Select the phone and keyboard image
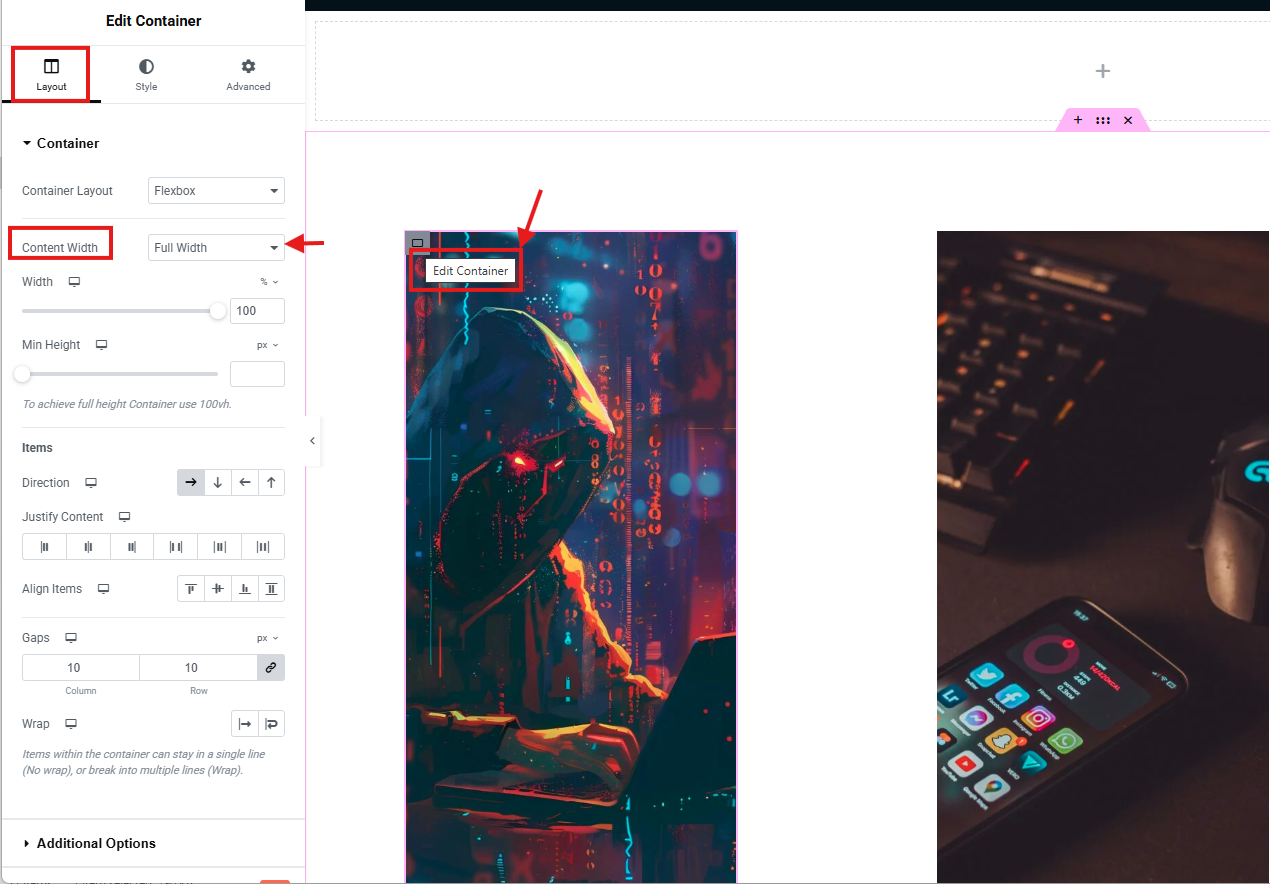The width and height of the screenshot is (1270, 884). 1103,557
